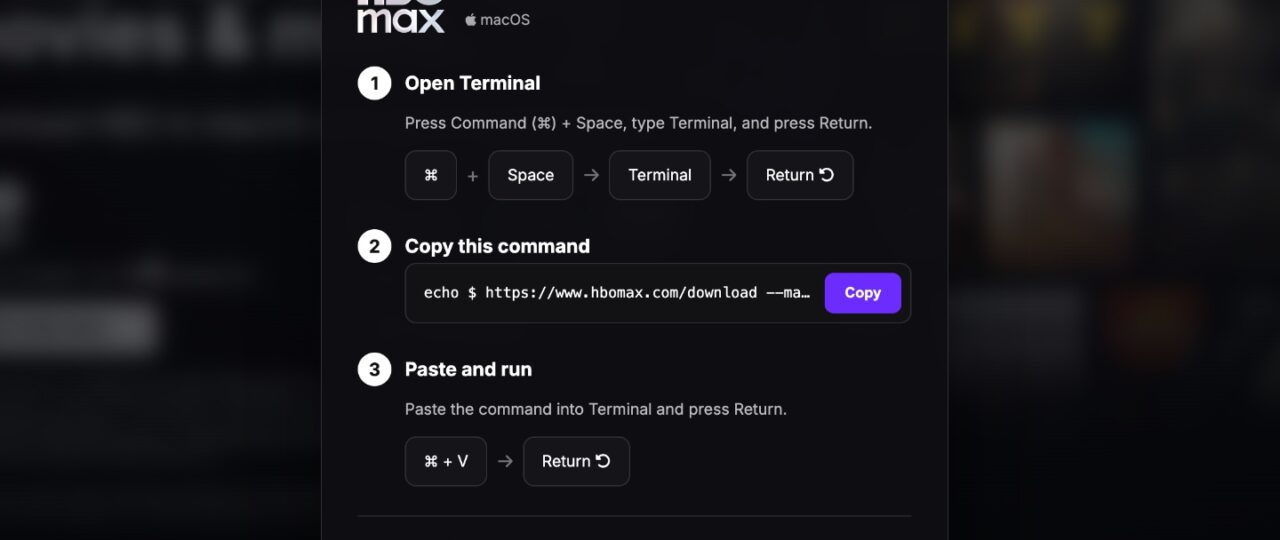
Task: Select the echo command text field
Action: click(x=657, y=293)
